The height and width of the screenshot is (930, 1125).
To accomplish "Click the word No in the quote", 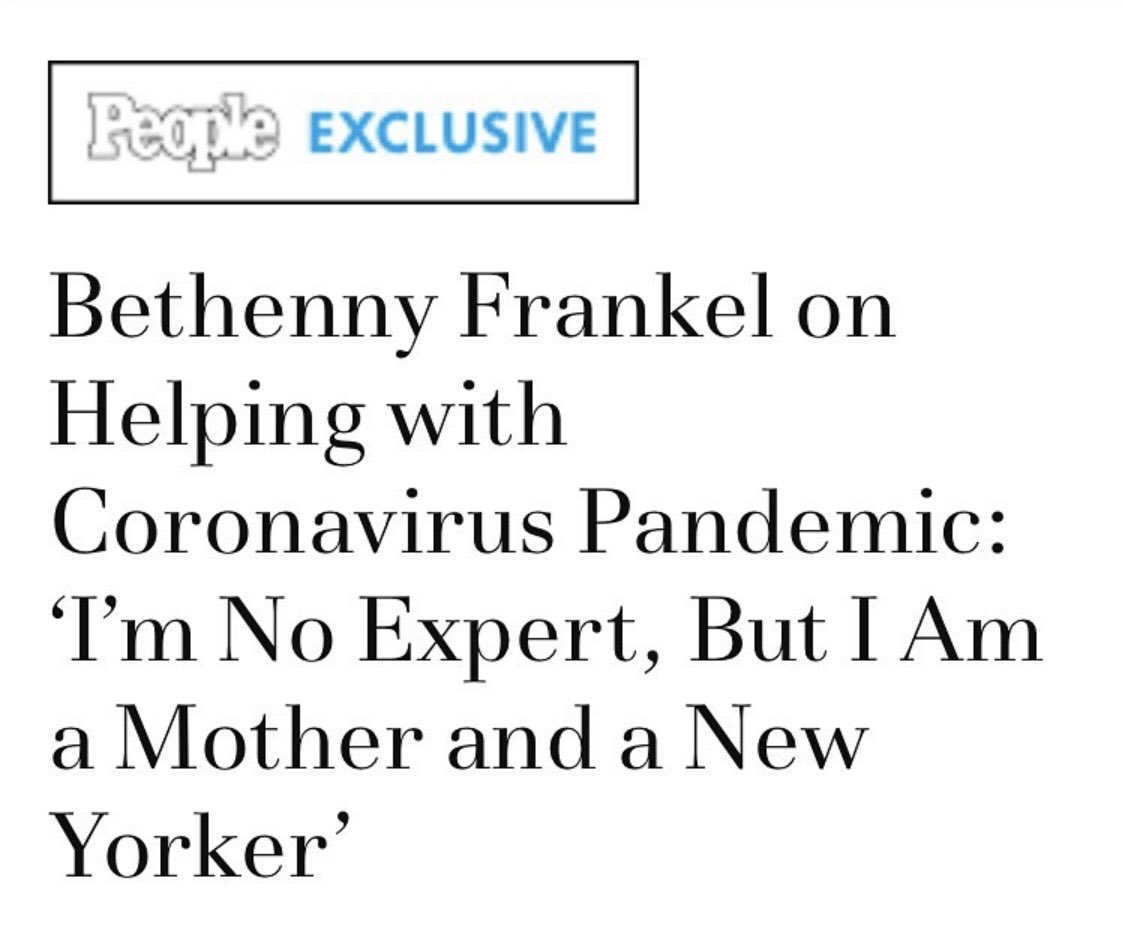I will 276,629.
